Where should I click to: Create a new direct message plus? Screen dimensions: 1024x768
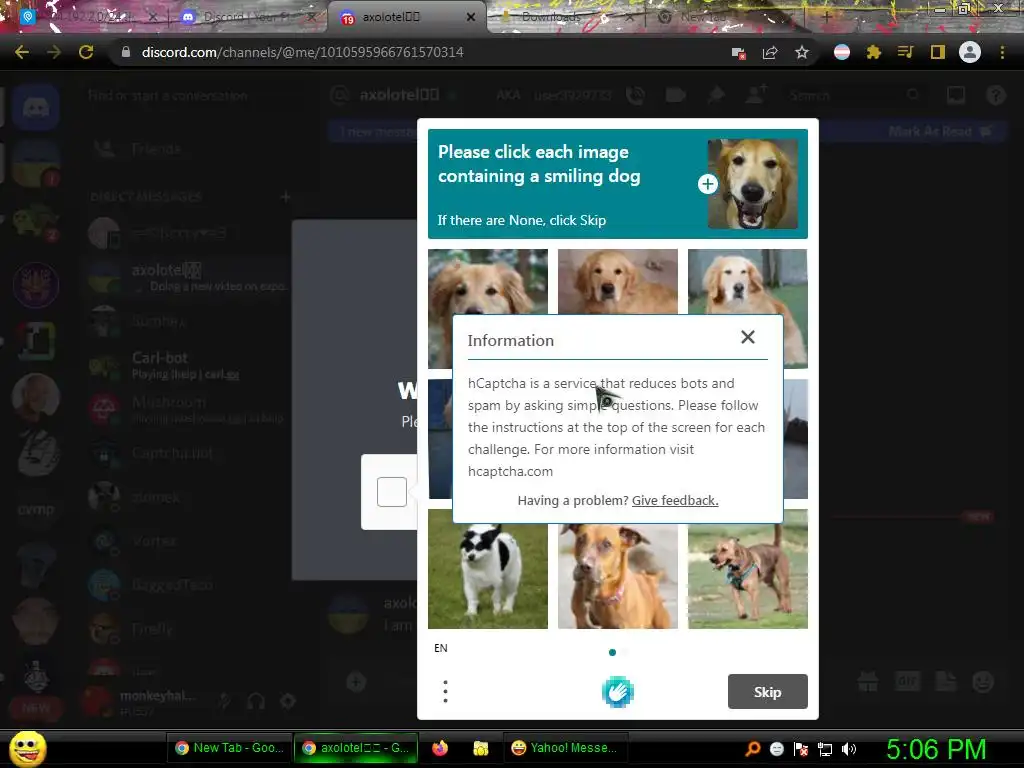point(285,197)
